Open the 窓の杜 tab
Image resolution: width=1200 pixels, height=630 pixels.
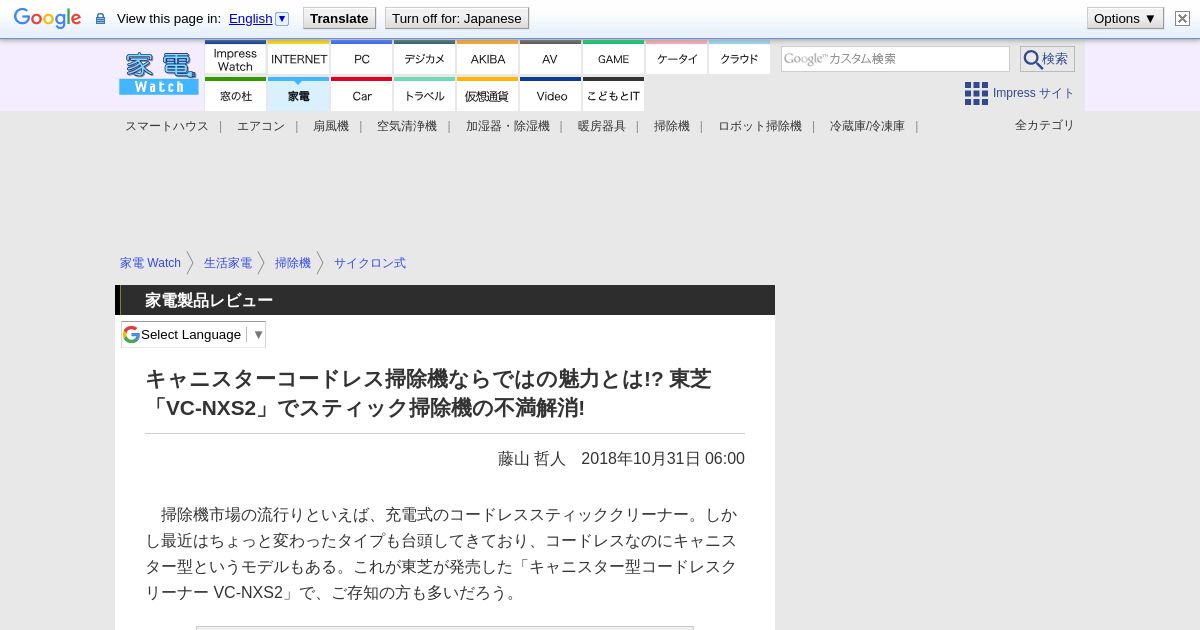click(x=235, y=95)
